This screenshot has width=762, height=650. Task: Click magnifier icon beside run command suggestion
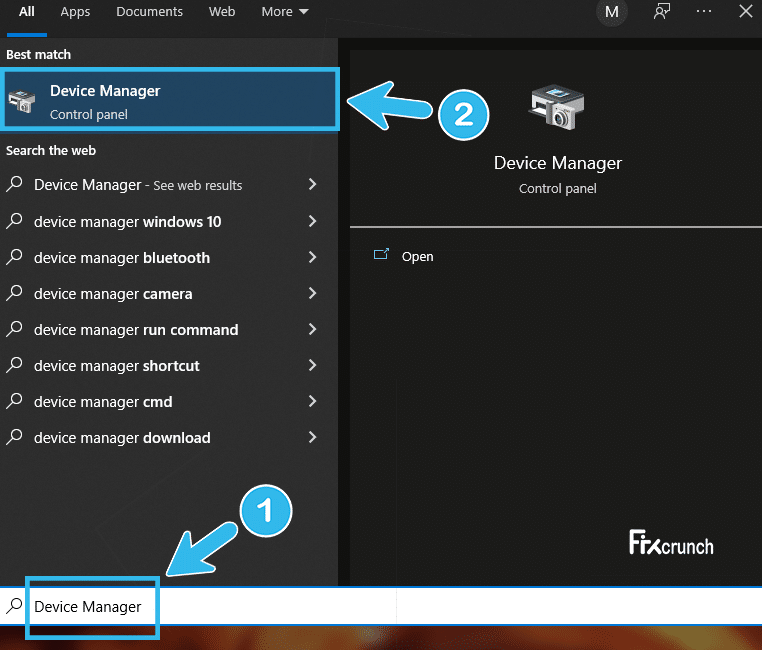[x=14, y=329]
